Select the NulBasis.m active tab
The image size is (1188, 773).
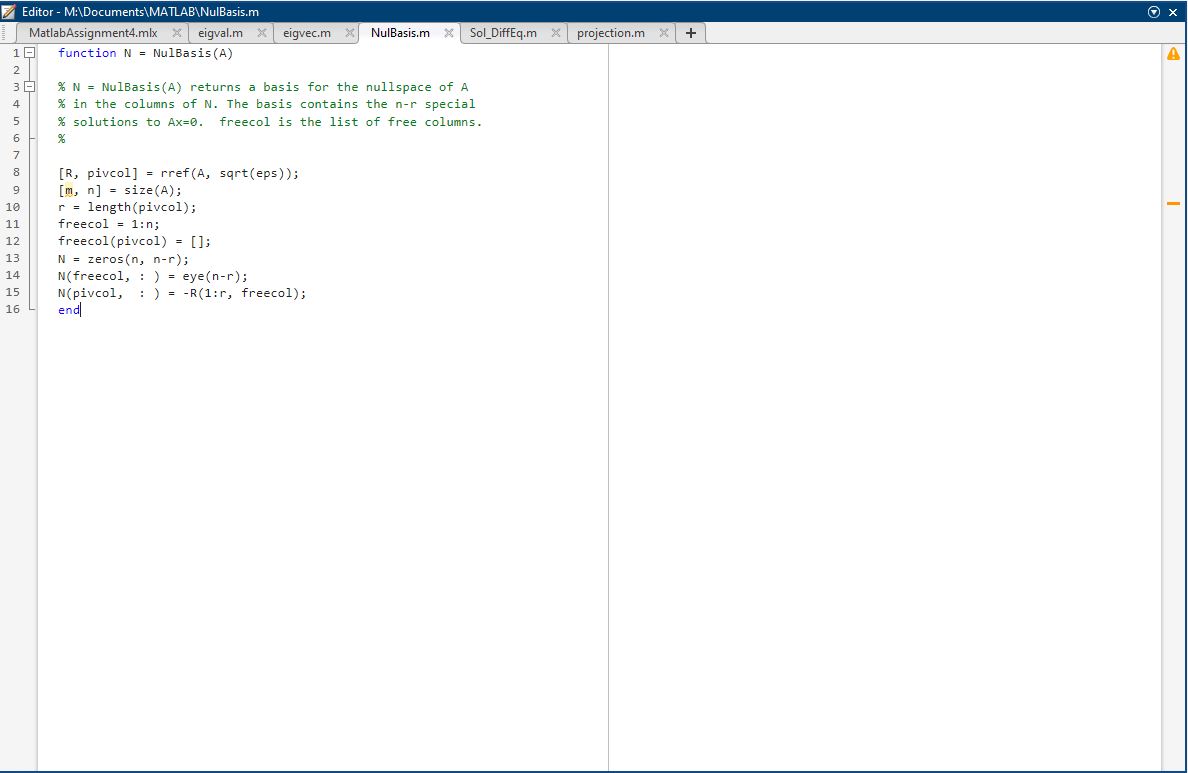tap(399, 32)
